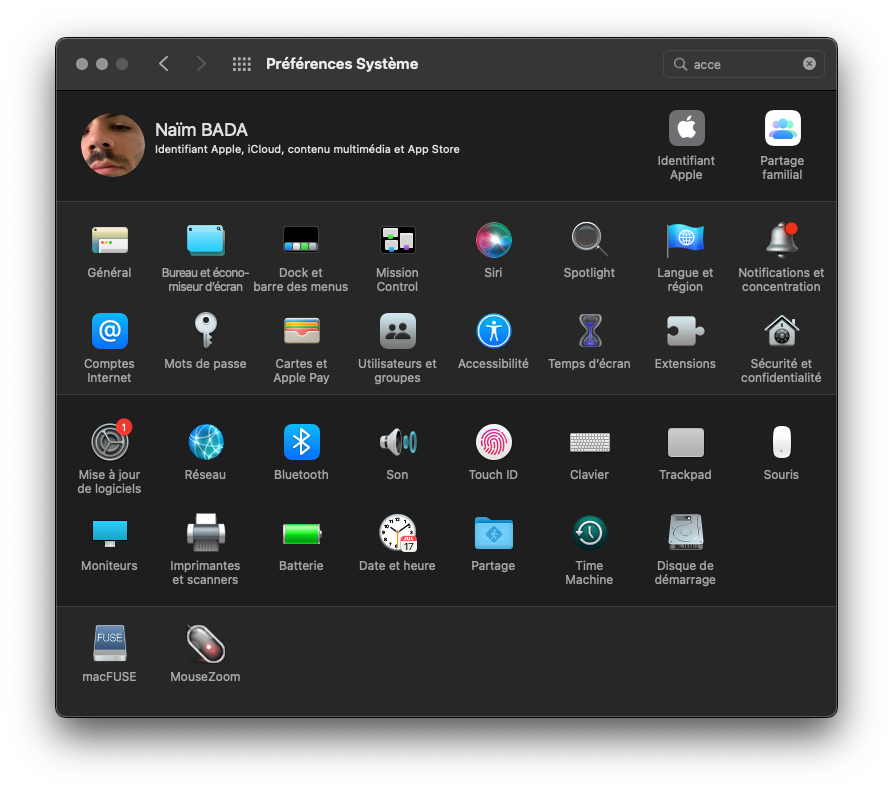Open Langue et région pane
This screenshot has height=791, width=893.
pyautogui.click(x=685, y=240)
